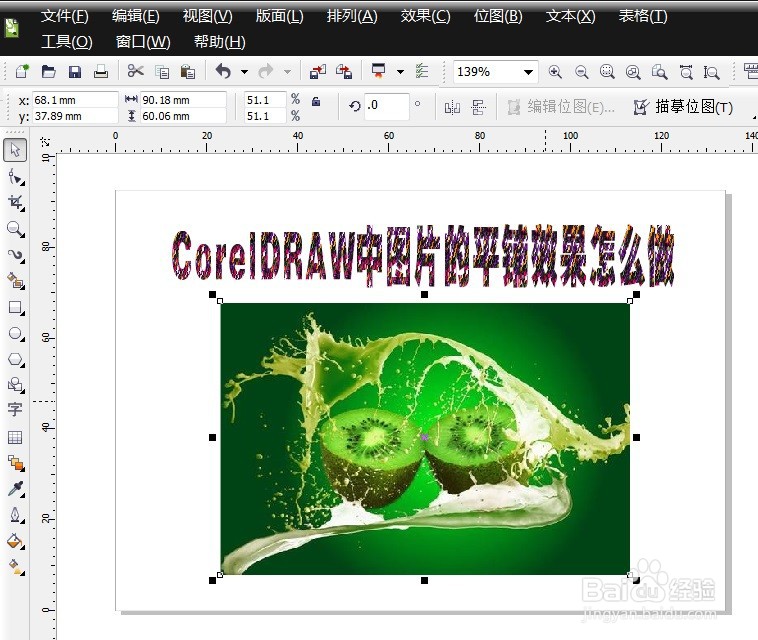Click the width field 90.18 mm

183,100
